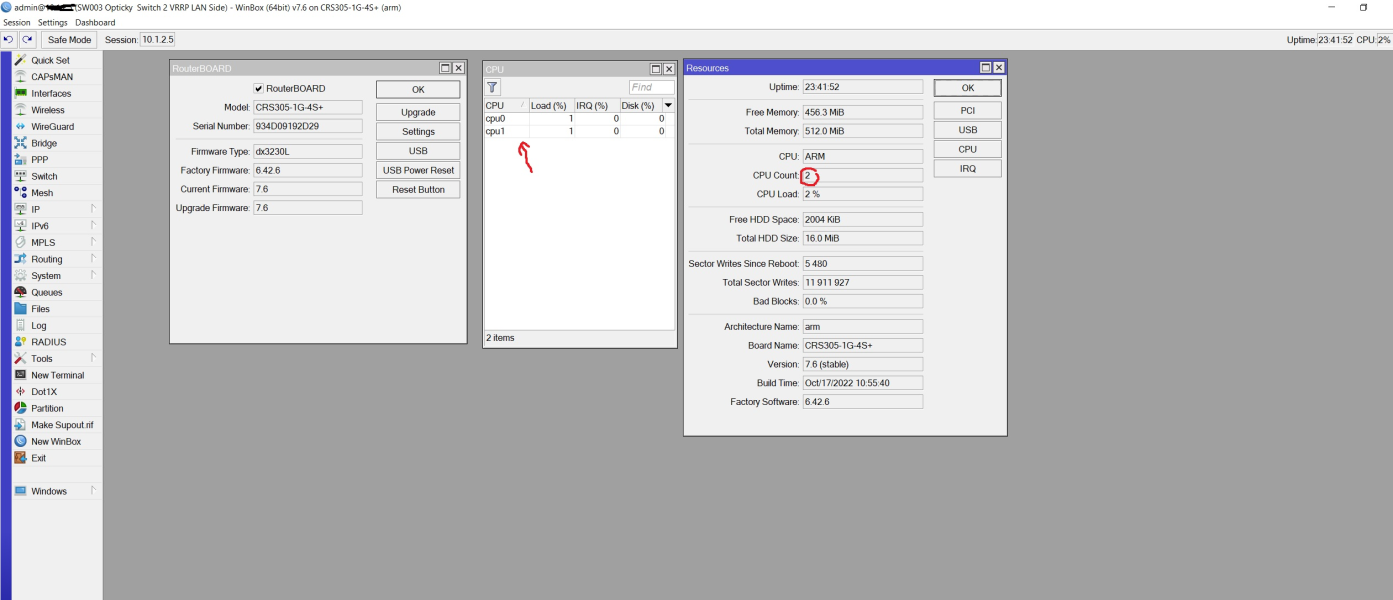Open CAPsMAN in the sidebar

click(x=51, y=77)
